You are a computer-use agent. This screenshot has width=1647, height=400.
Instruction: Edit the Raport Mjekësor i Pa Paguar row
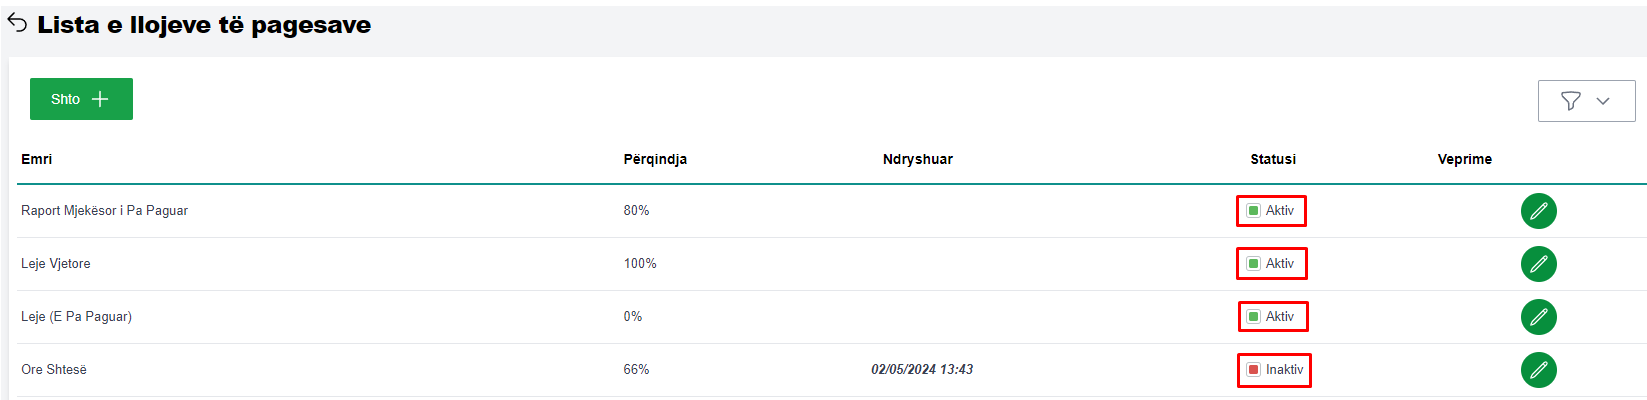1538,211
